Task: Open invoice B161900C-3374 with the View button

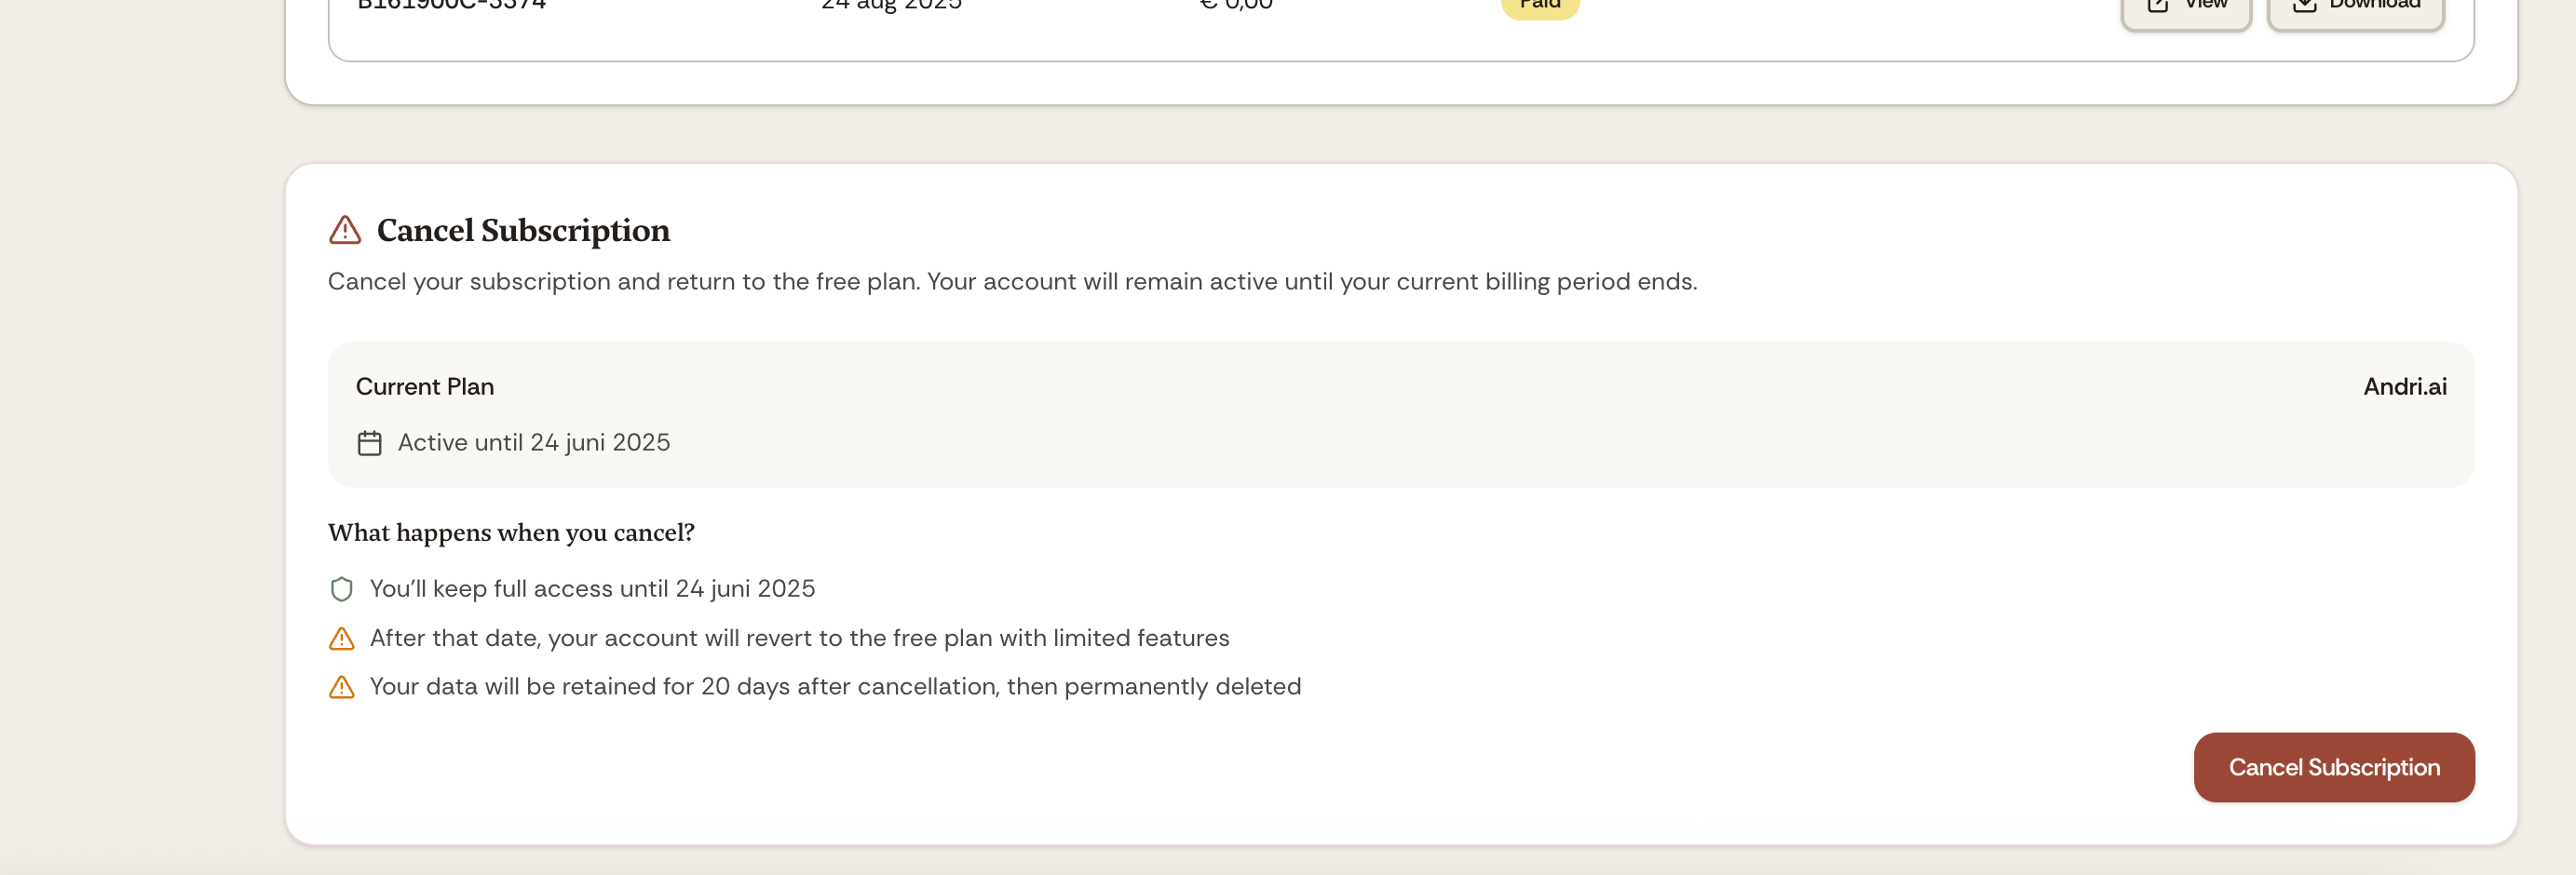Action: point(2186,5)
